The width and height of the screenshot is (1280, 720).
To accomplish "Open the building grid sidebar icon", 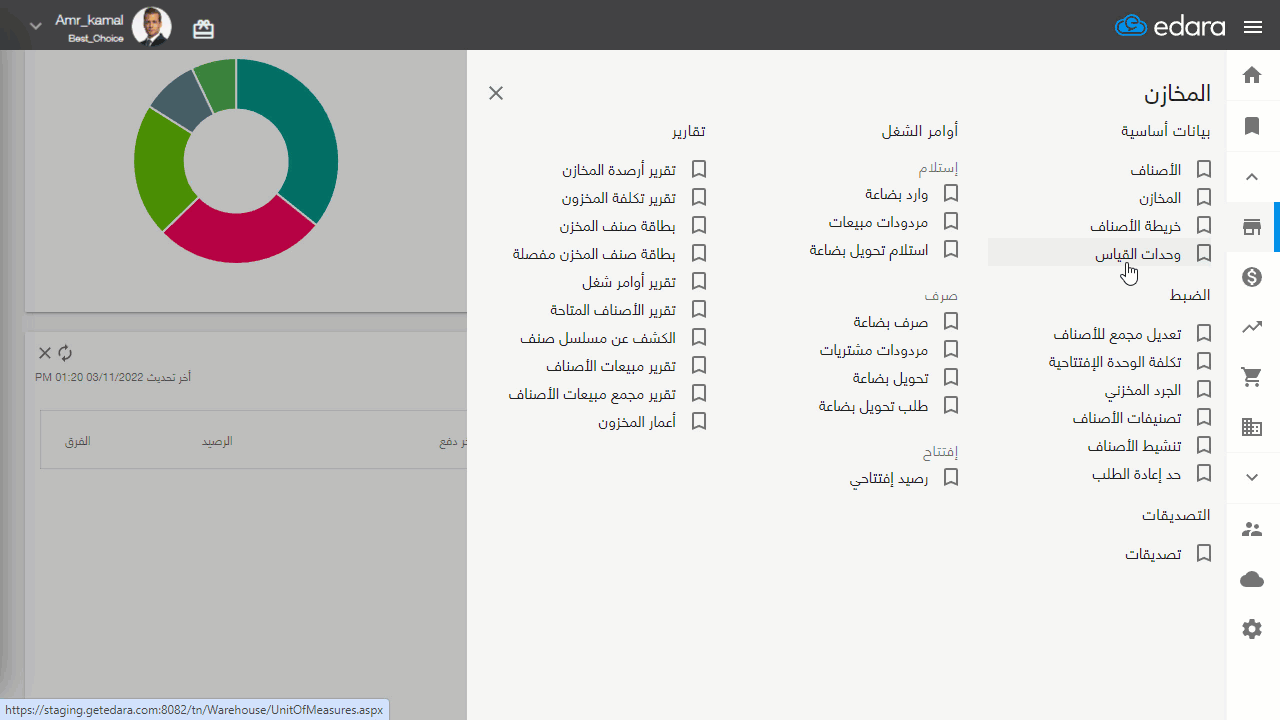I will click(1252, 427).
